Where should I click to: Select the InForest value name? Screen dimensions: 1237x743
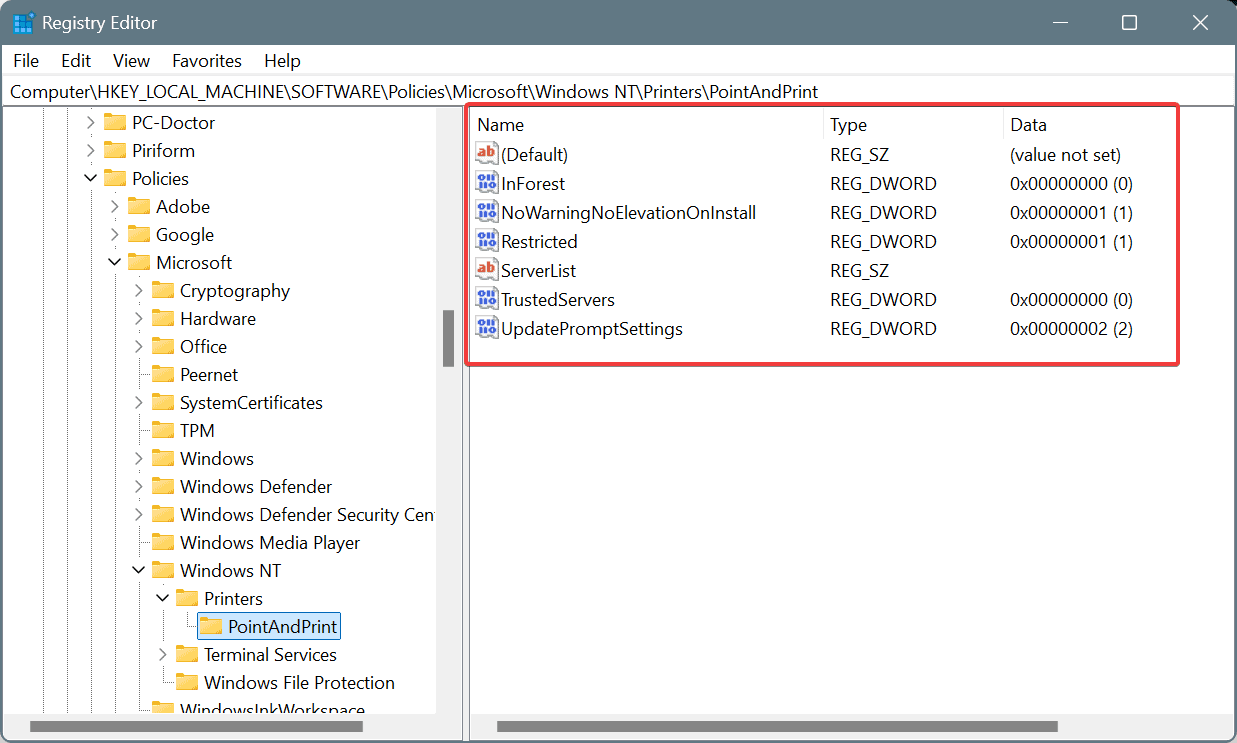pyautogui.click(x=533, y=183)
